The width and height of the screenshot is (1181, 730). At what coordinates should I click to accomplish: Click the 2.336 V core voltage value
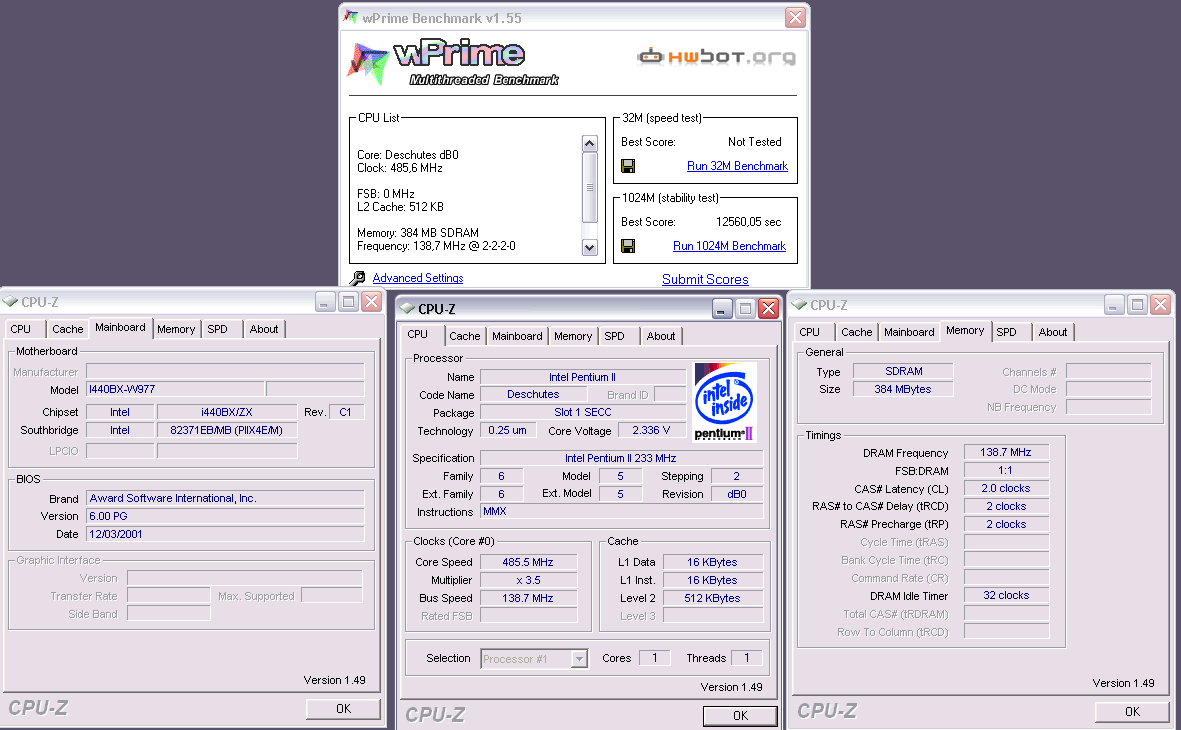652,430
